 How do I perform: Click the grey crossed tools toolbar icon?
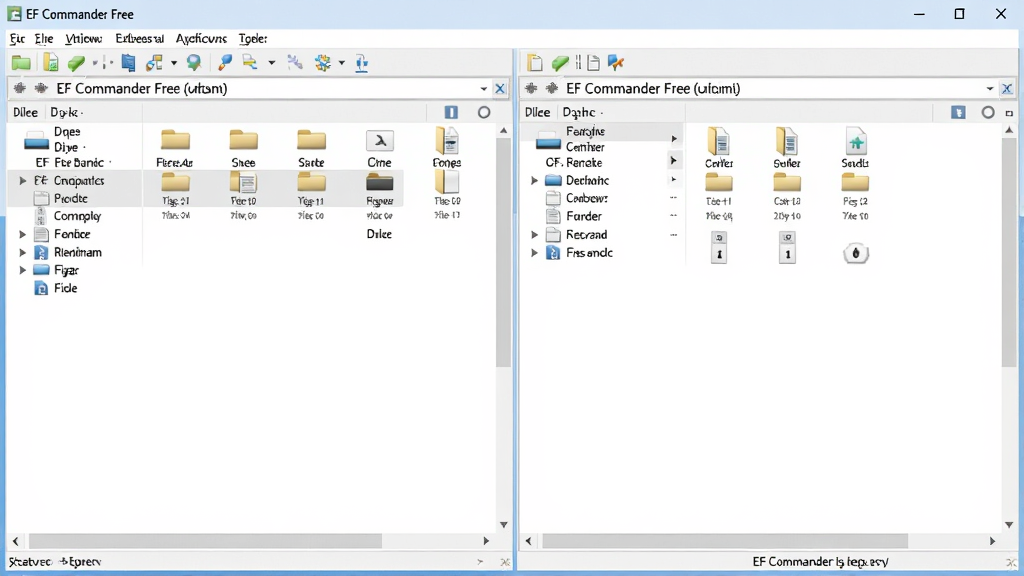[x=295, y=63]
